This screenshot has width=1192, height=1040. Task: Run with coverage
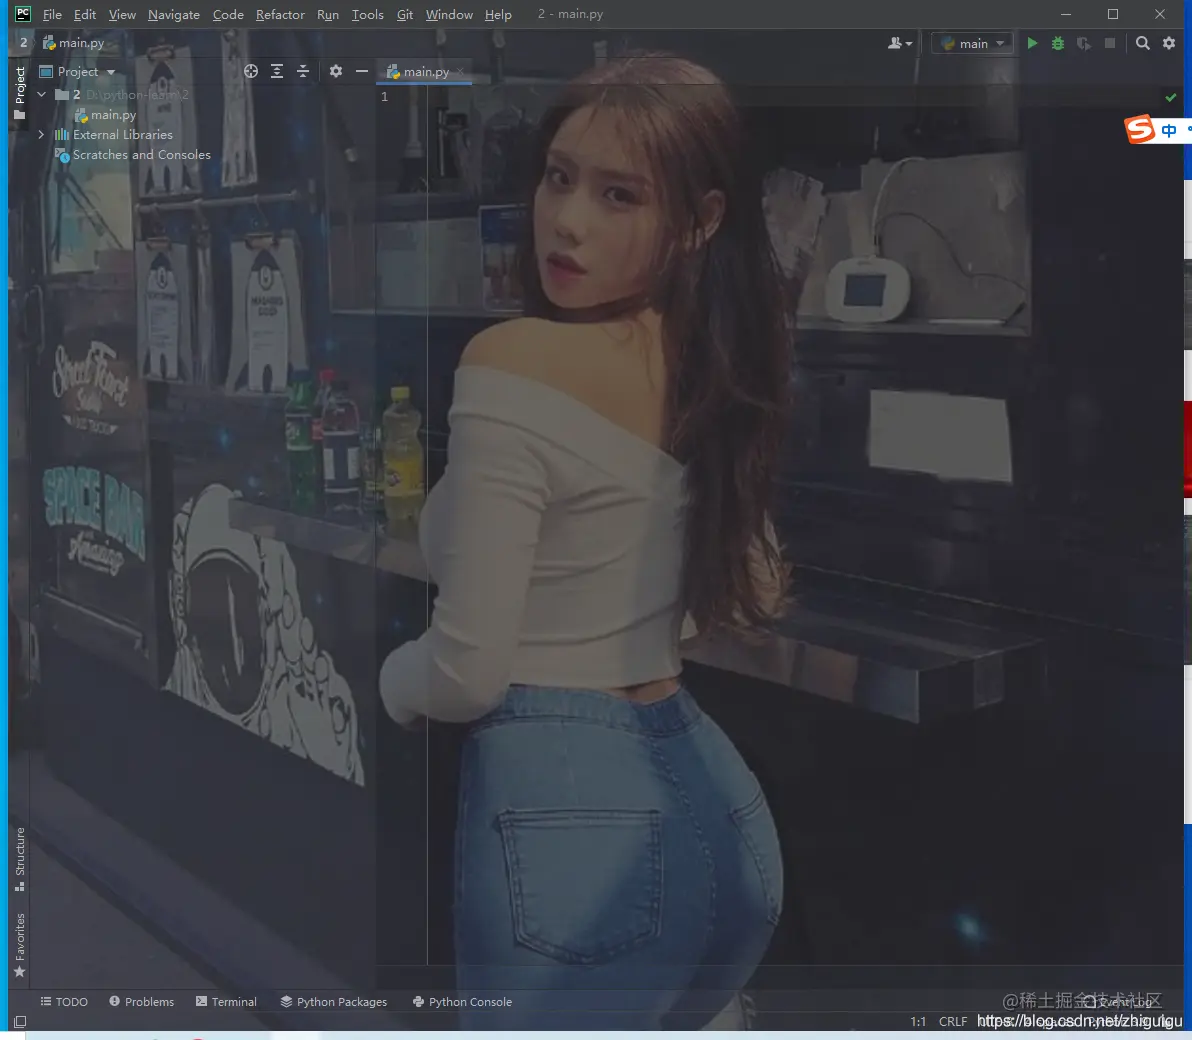click(1083, 43)
